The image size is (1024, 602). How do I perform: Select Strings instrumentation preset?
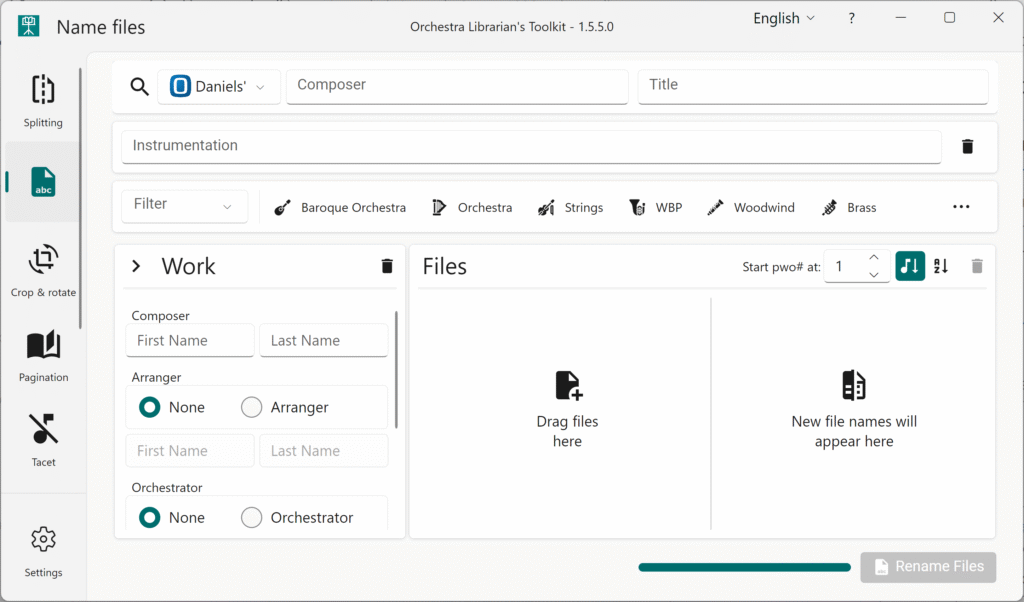coord(571,208)
